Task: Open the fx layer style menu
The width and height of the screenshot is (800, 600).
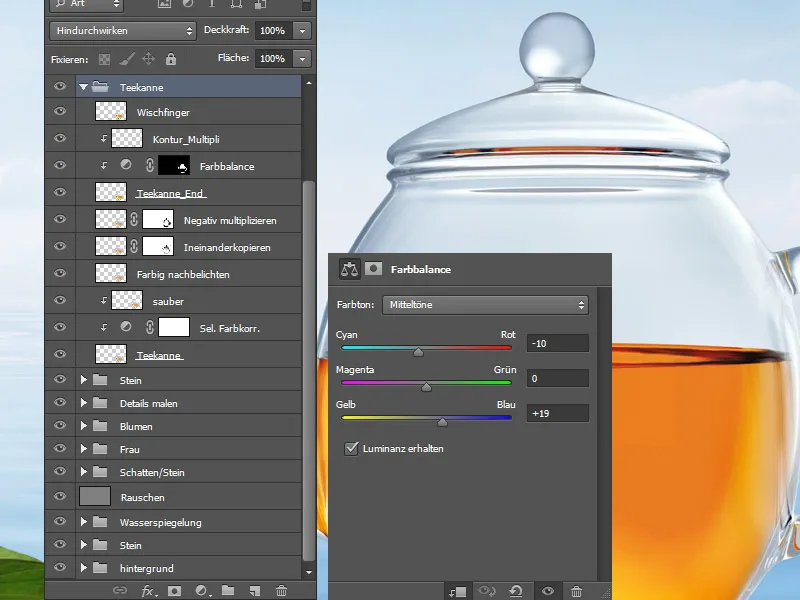Action: [149, 591]
